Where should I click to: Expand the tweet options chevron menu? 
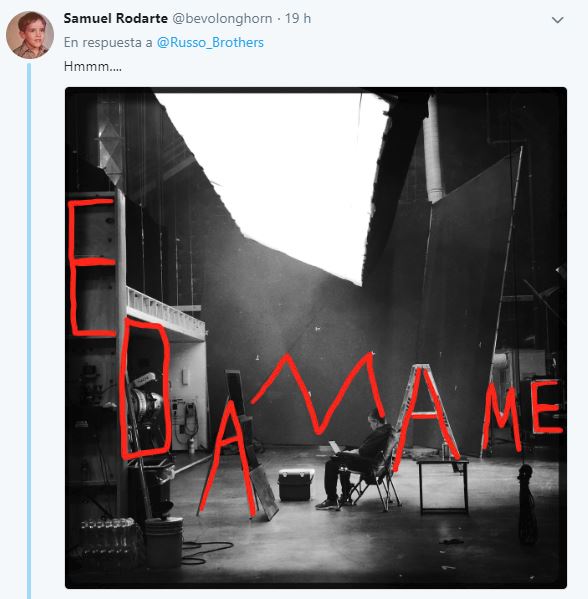click(557, 20)
